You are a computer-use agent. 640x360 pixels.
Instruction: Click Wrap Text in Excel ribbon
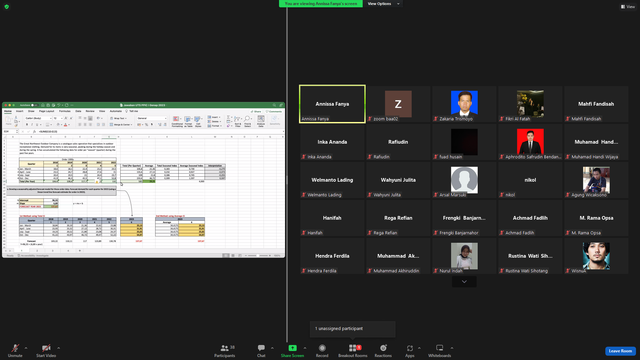point(118,118)
